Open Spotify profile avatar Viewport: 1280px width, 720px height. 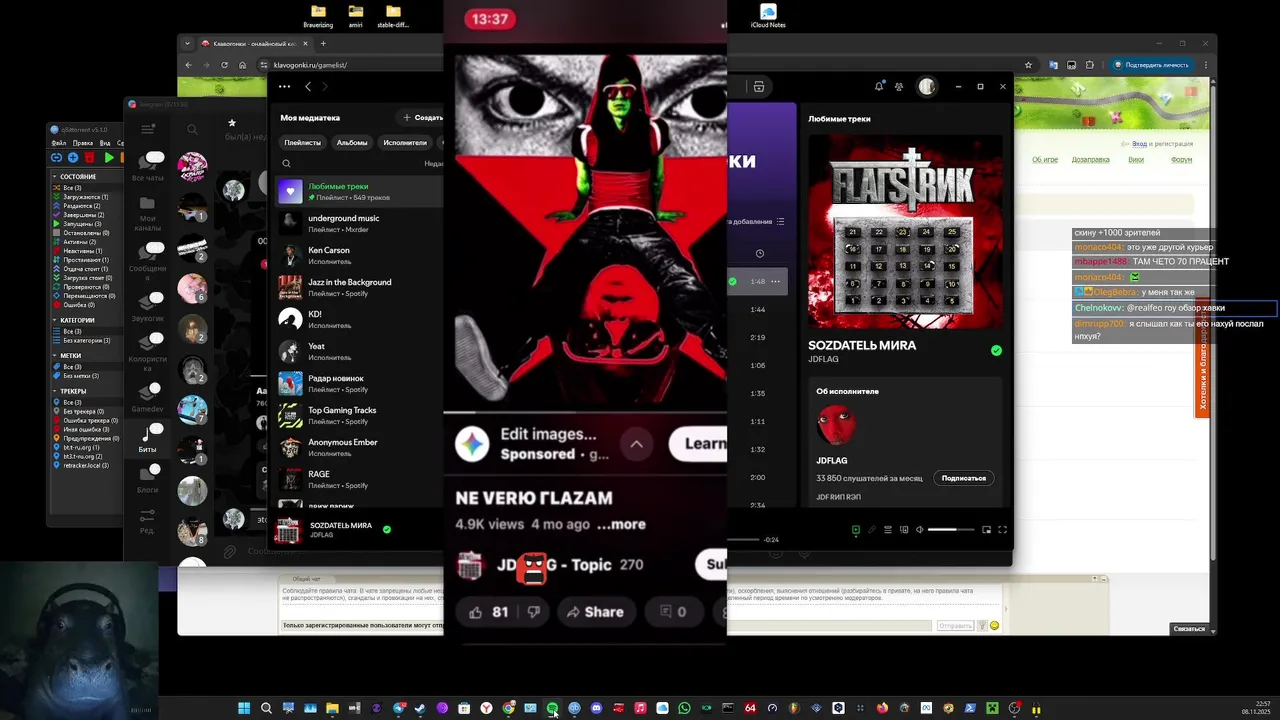pyautogui.click(x=927, y=87)
